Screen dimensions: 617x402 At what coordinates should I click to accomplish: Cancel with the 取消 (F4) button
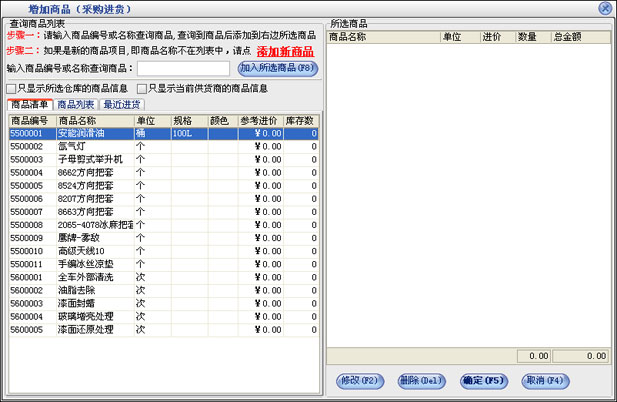point(547,380)
